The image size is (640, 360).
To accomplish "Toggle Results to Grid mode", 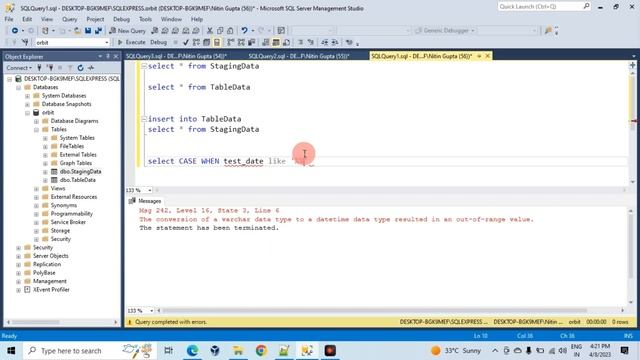I will tap(276, 42).
